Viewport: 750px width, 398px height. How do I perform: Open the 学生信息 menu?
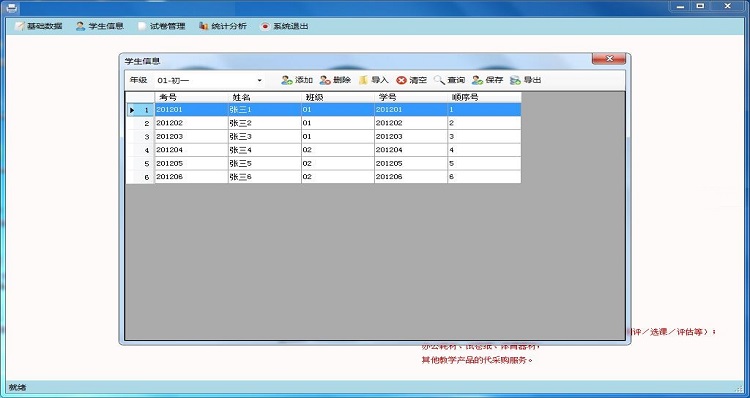99,26
